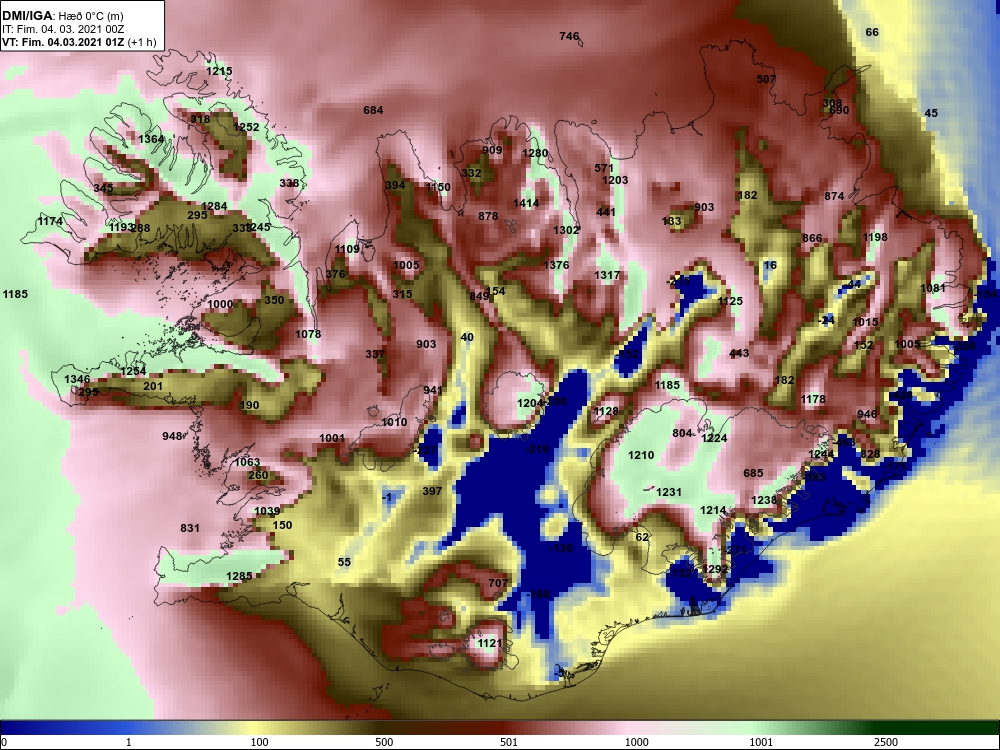Click the map value '345'

(103, 188)
